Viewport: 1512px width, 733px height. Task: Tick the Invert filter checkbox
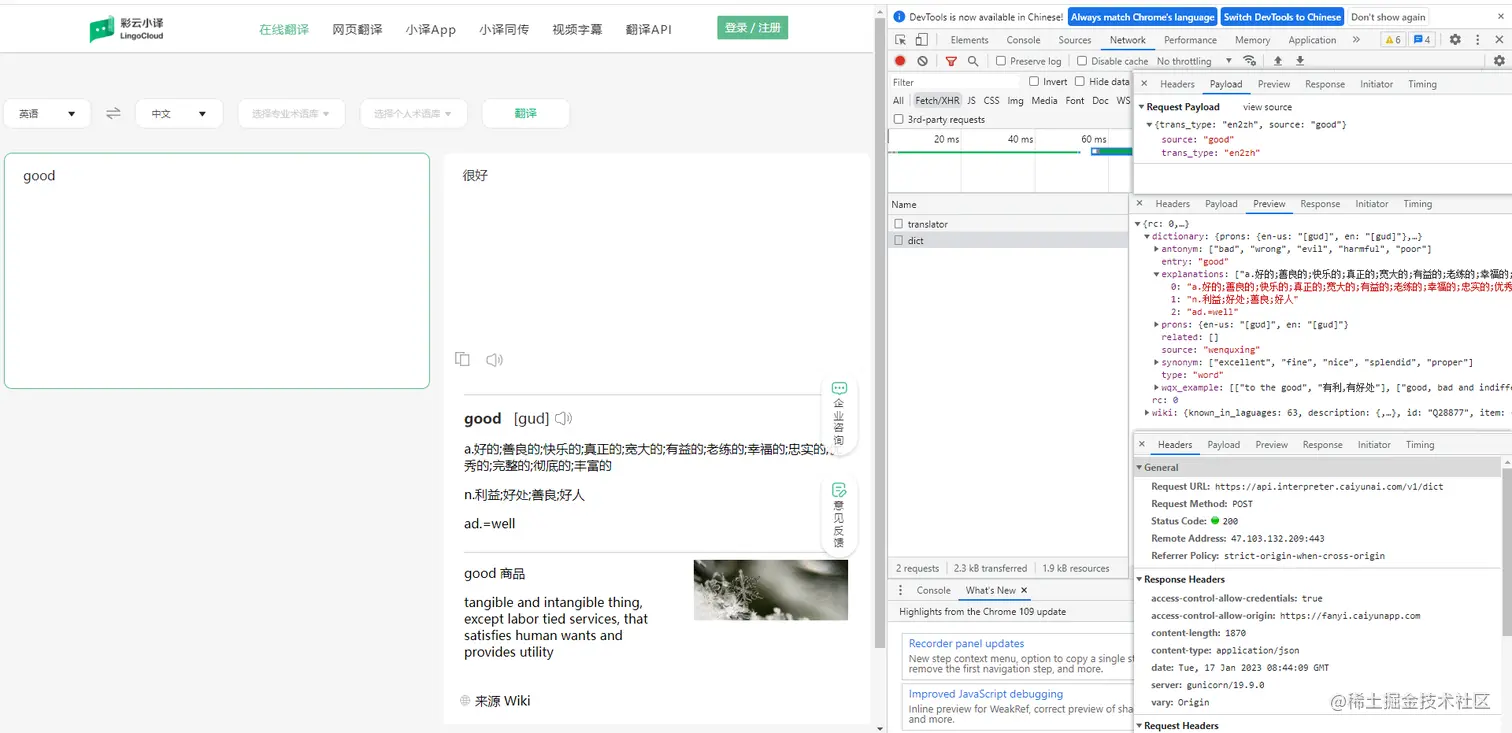pyautogui.click(x=1034, y=82)
